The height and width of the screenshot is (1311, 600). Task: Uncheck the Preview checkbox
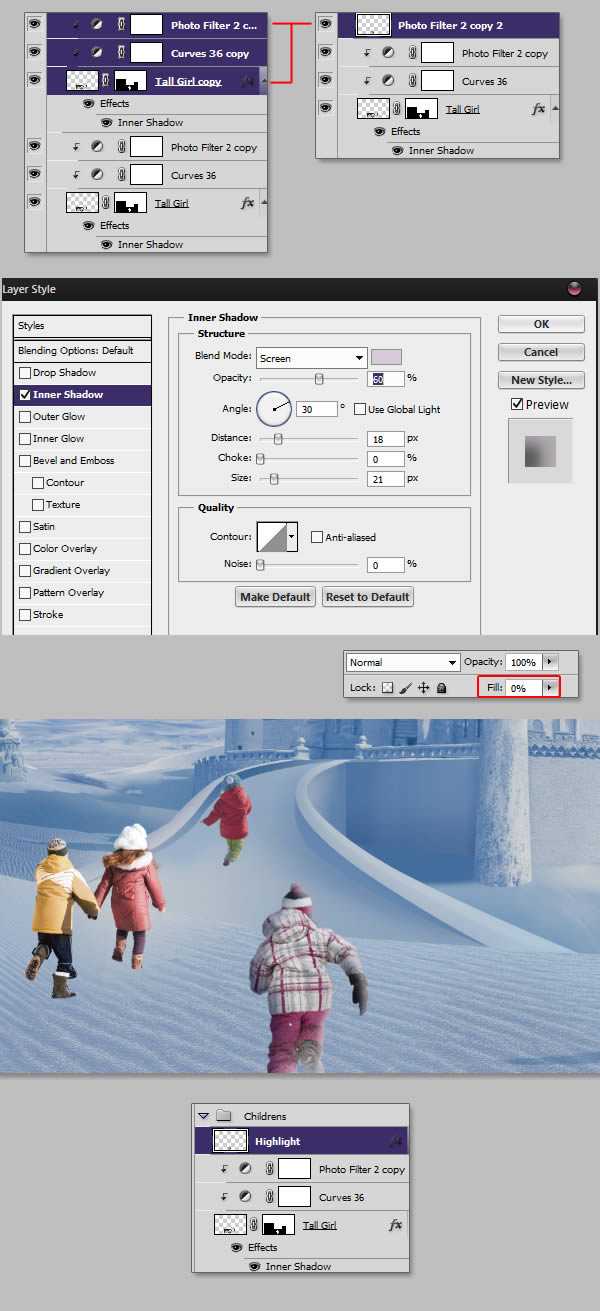point(517,405)
